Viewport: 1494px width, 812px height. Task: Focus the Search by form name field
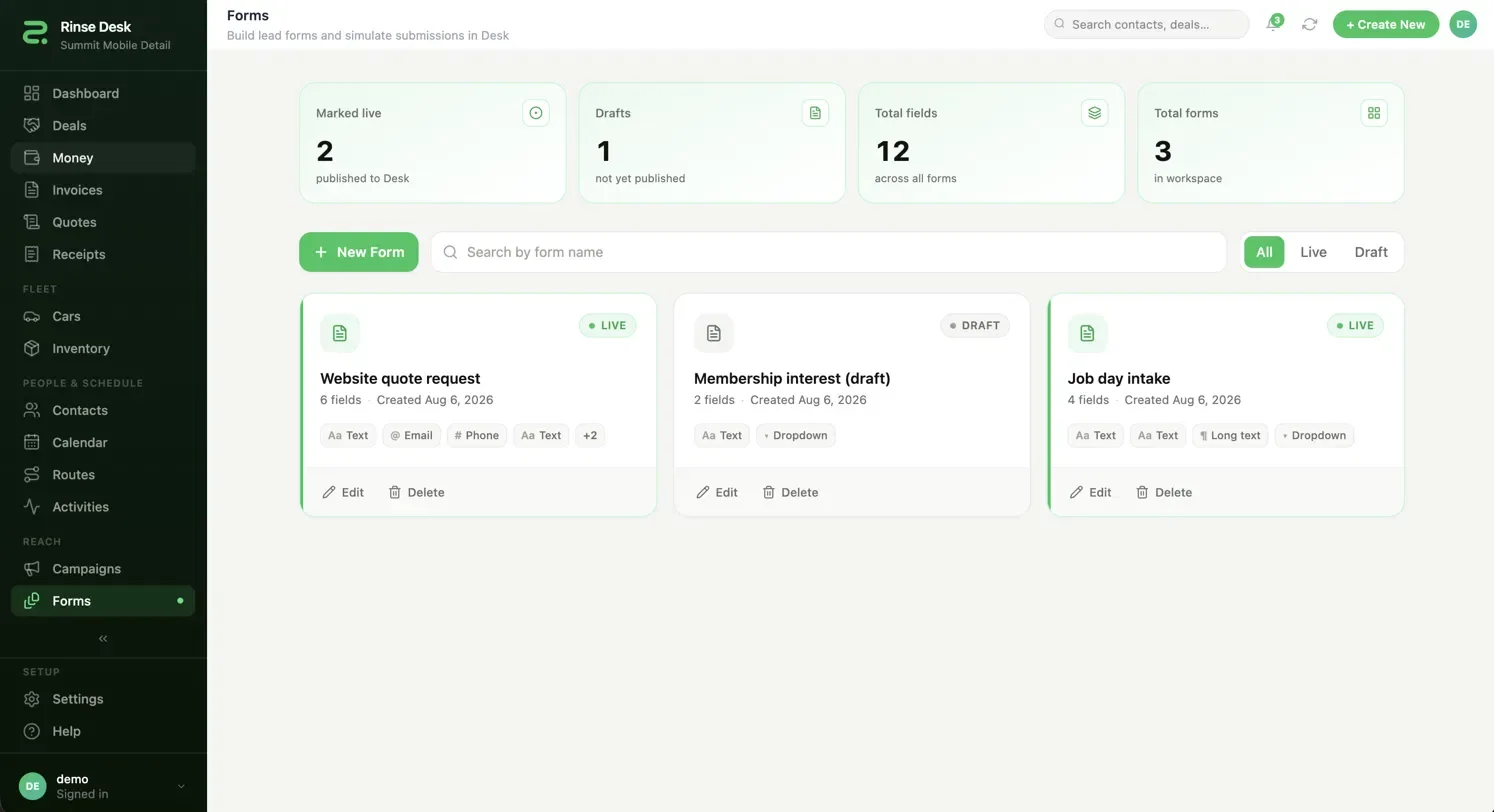click(829, 252)
